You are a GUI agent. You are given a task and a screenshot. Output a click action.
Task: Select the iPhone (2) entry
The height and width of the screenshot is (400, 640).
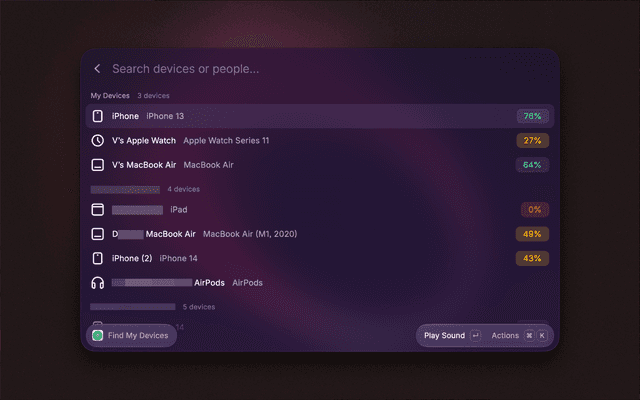point(132,258)
